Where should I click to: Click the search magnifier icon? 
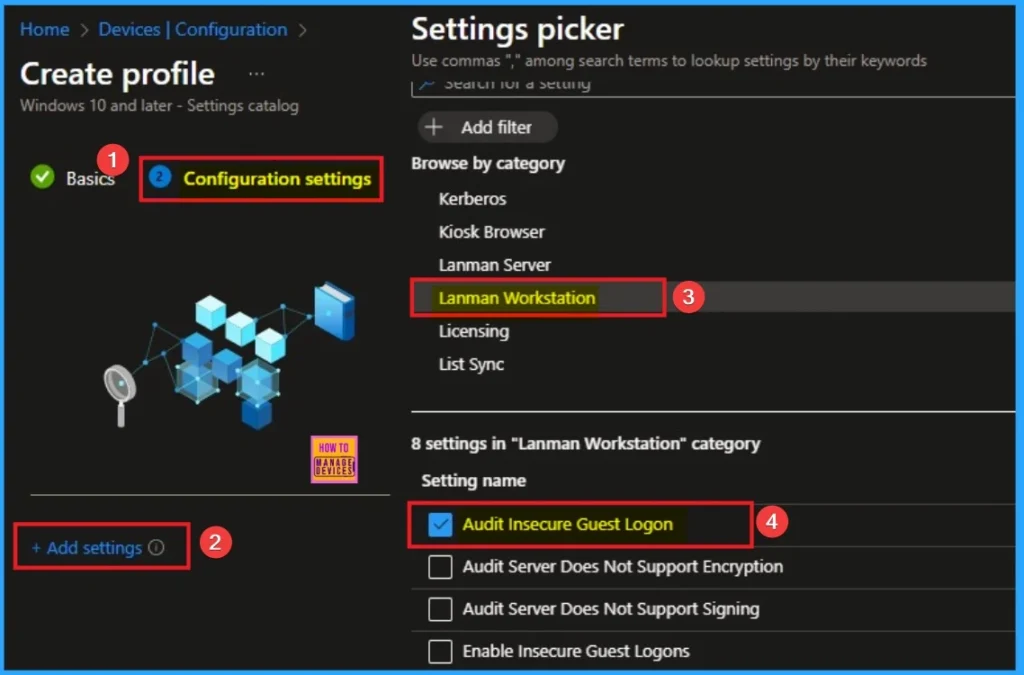point(426,85)
